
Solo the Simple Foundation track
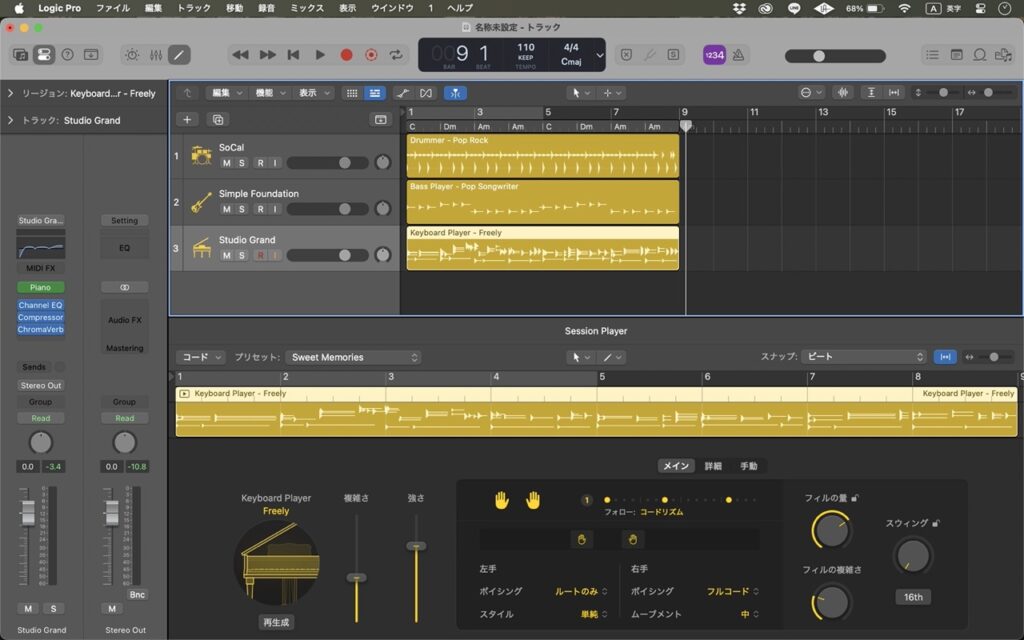[x=242, y=209]
